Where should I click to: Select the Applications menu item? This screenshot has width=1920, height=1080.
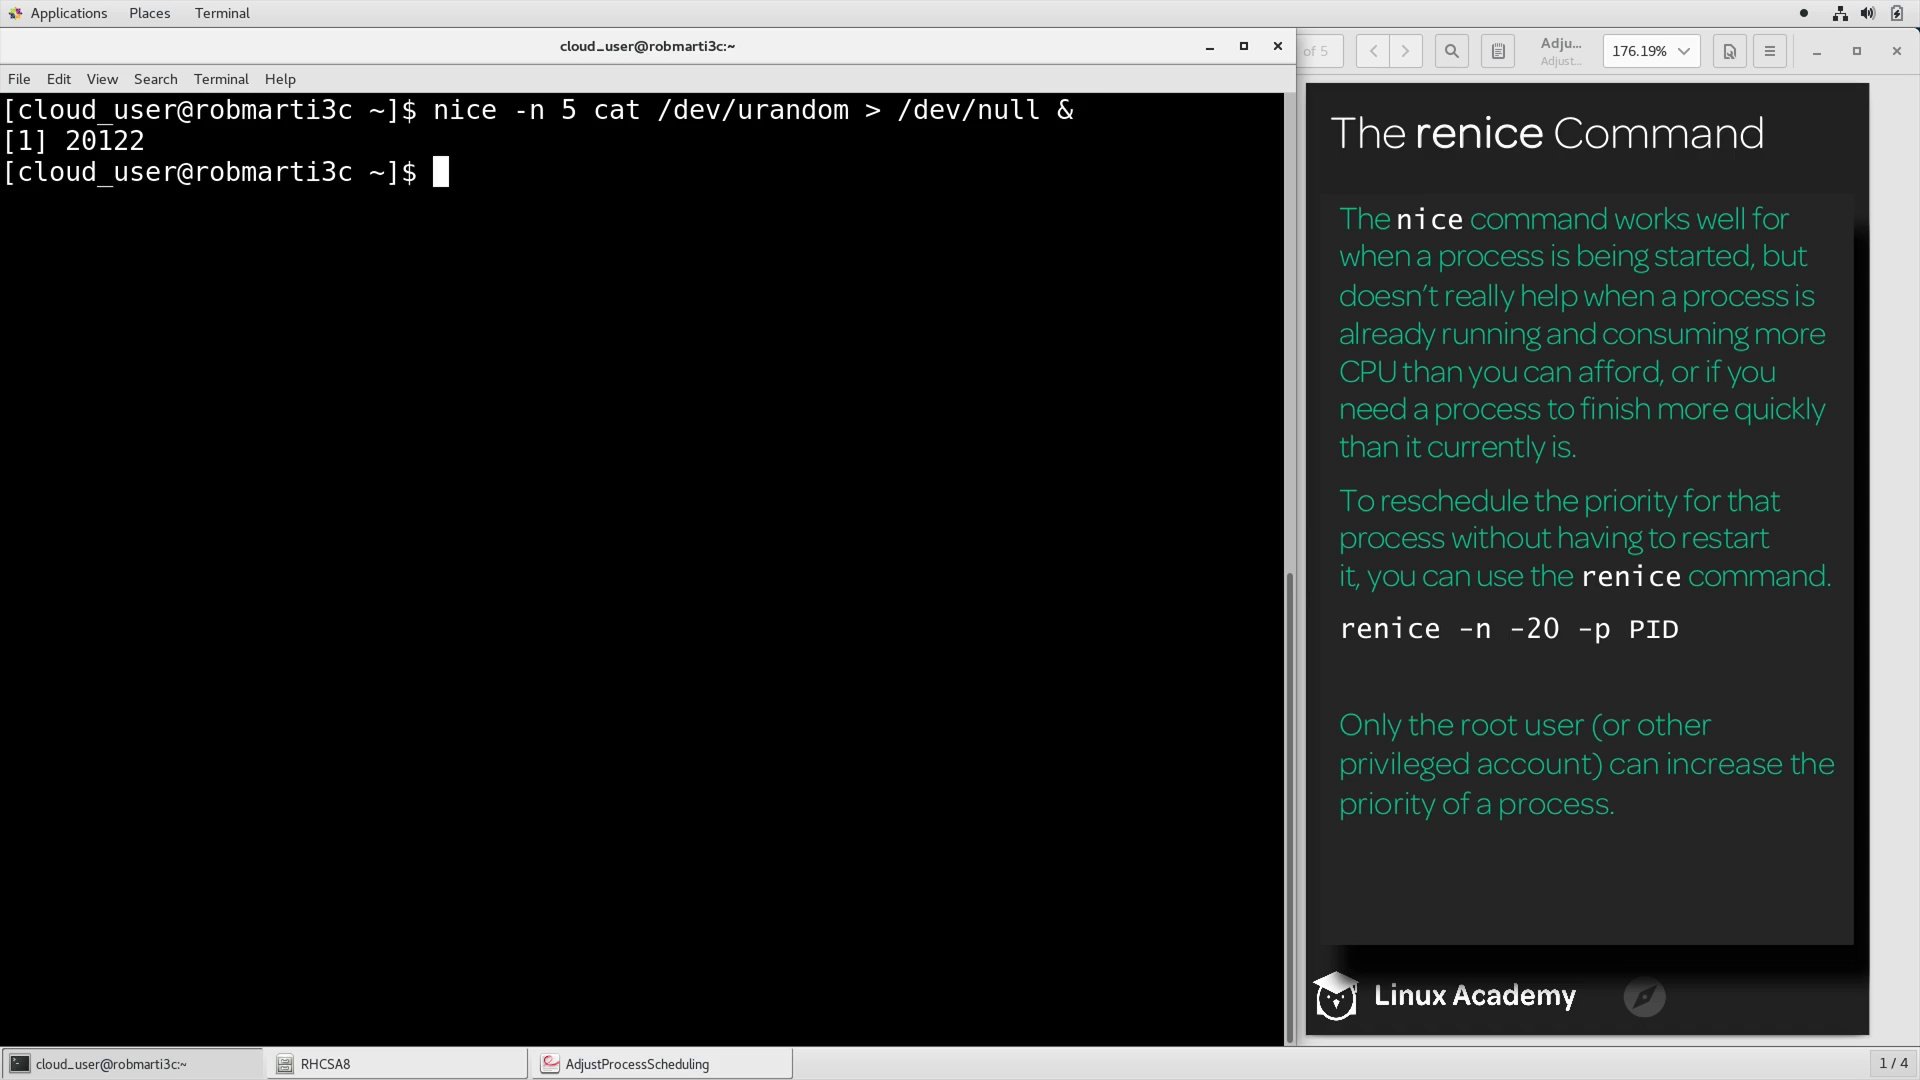point(69,12)
